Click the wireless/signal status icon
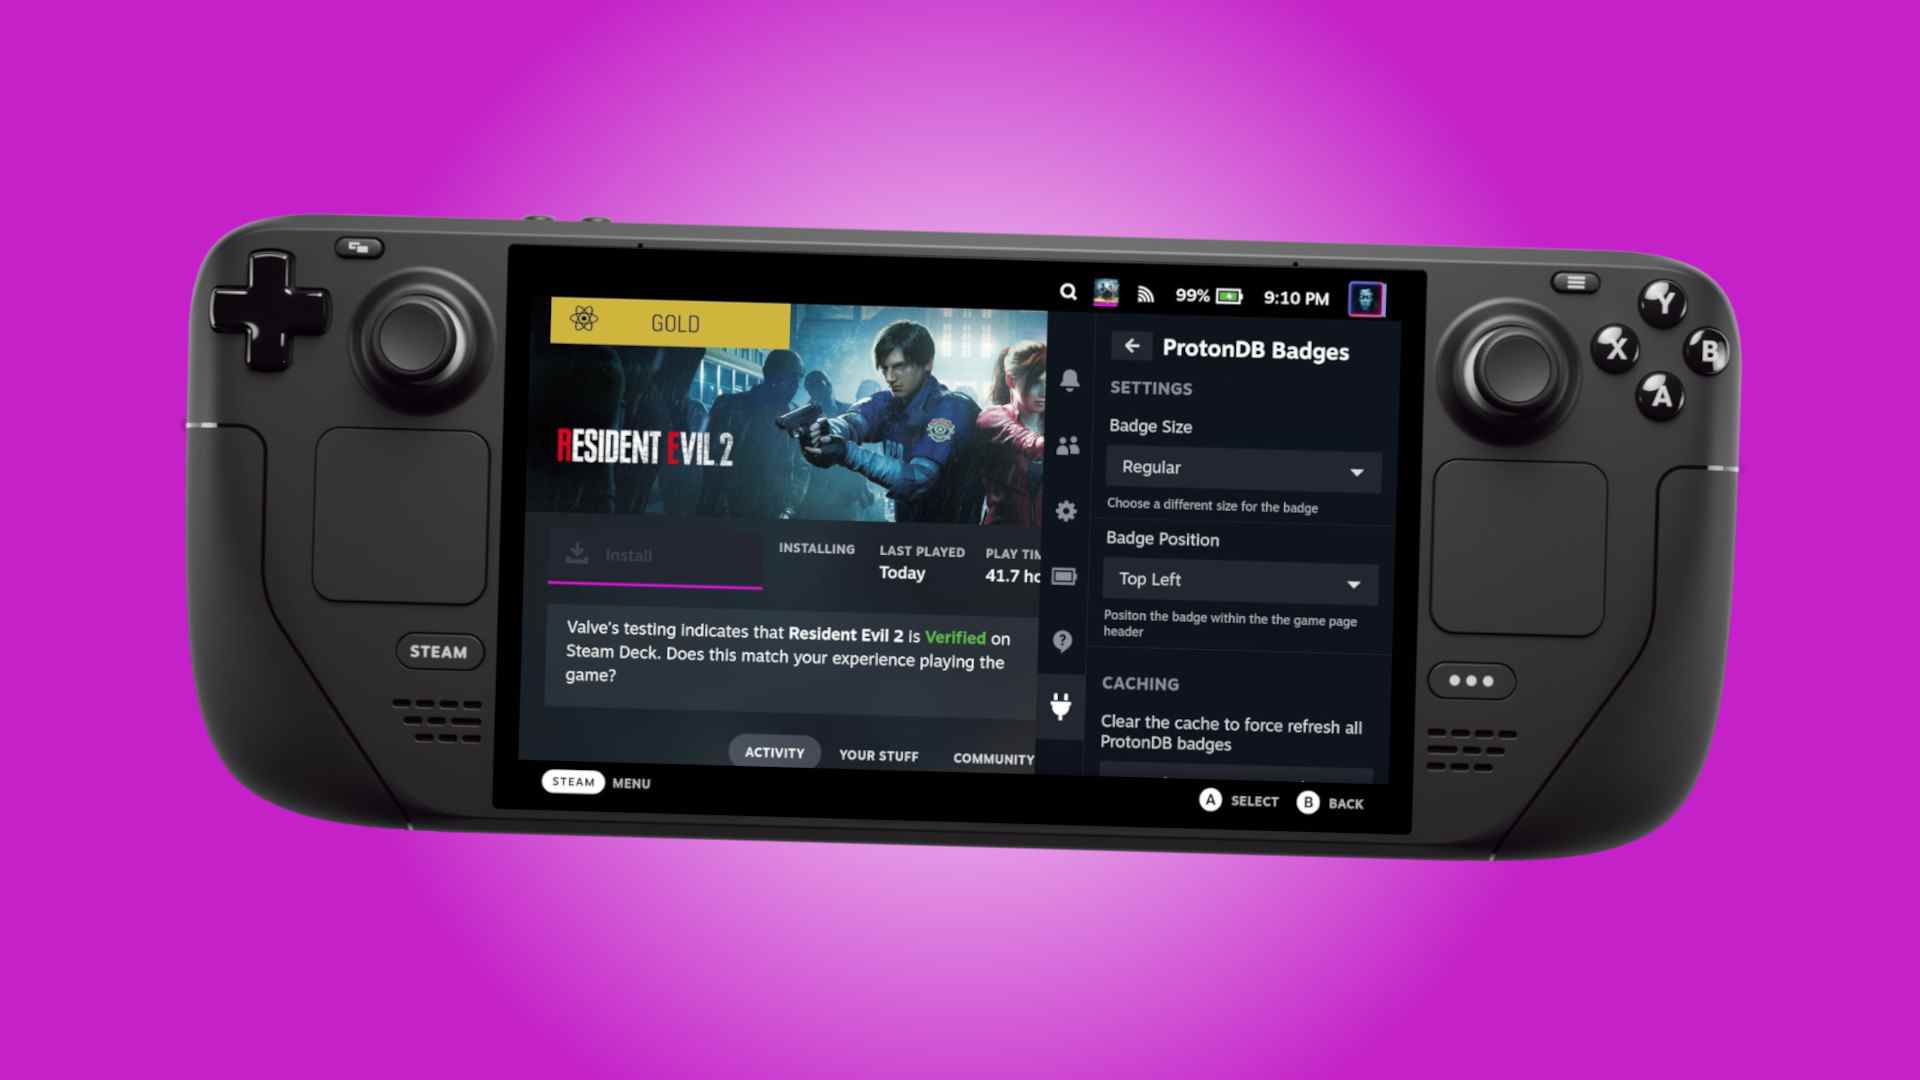 [x=1143, y=293]
